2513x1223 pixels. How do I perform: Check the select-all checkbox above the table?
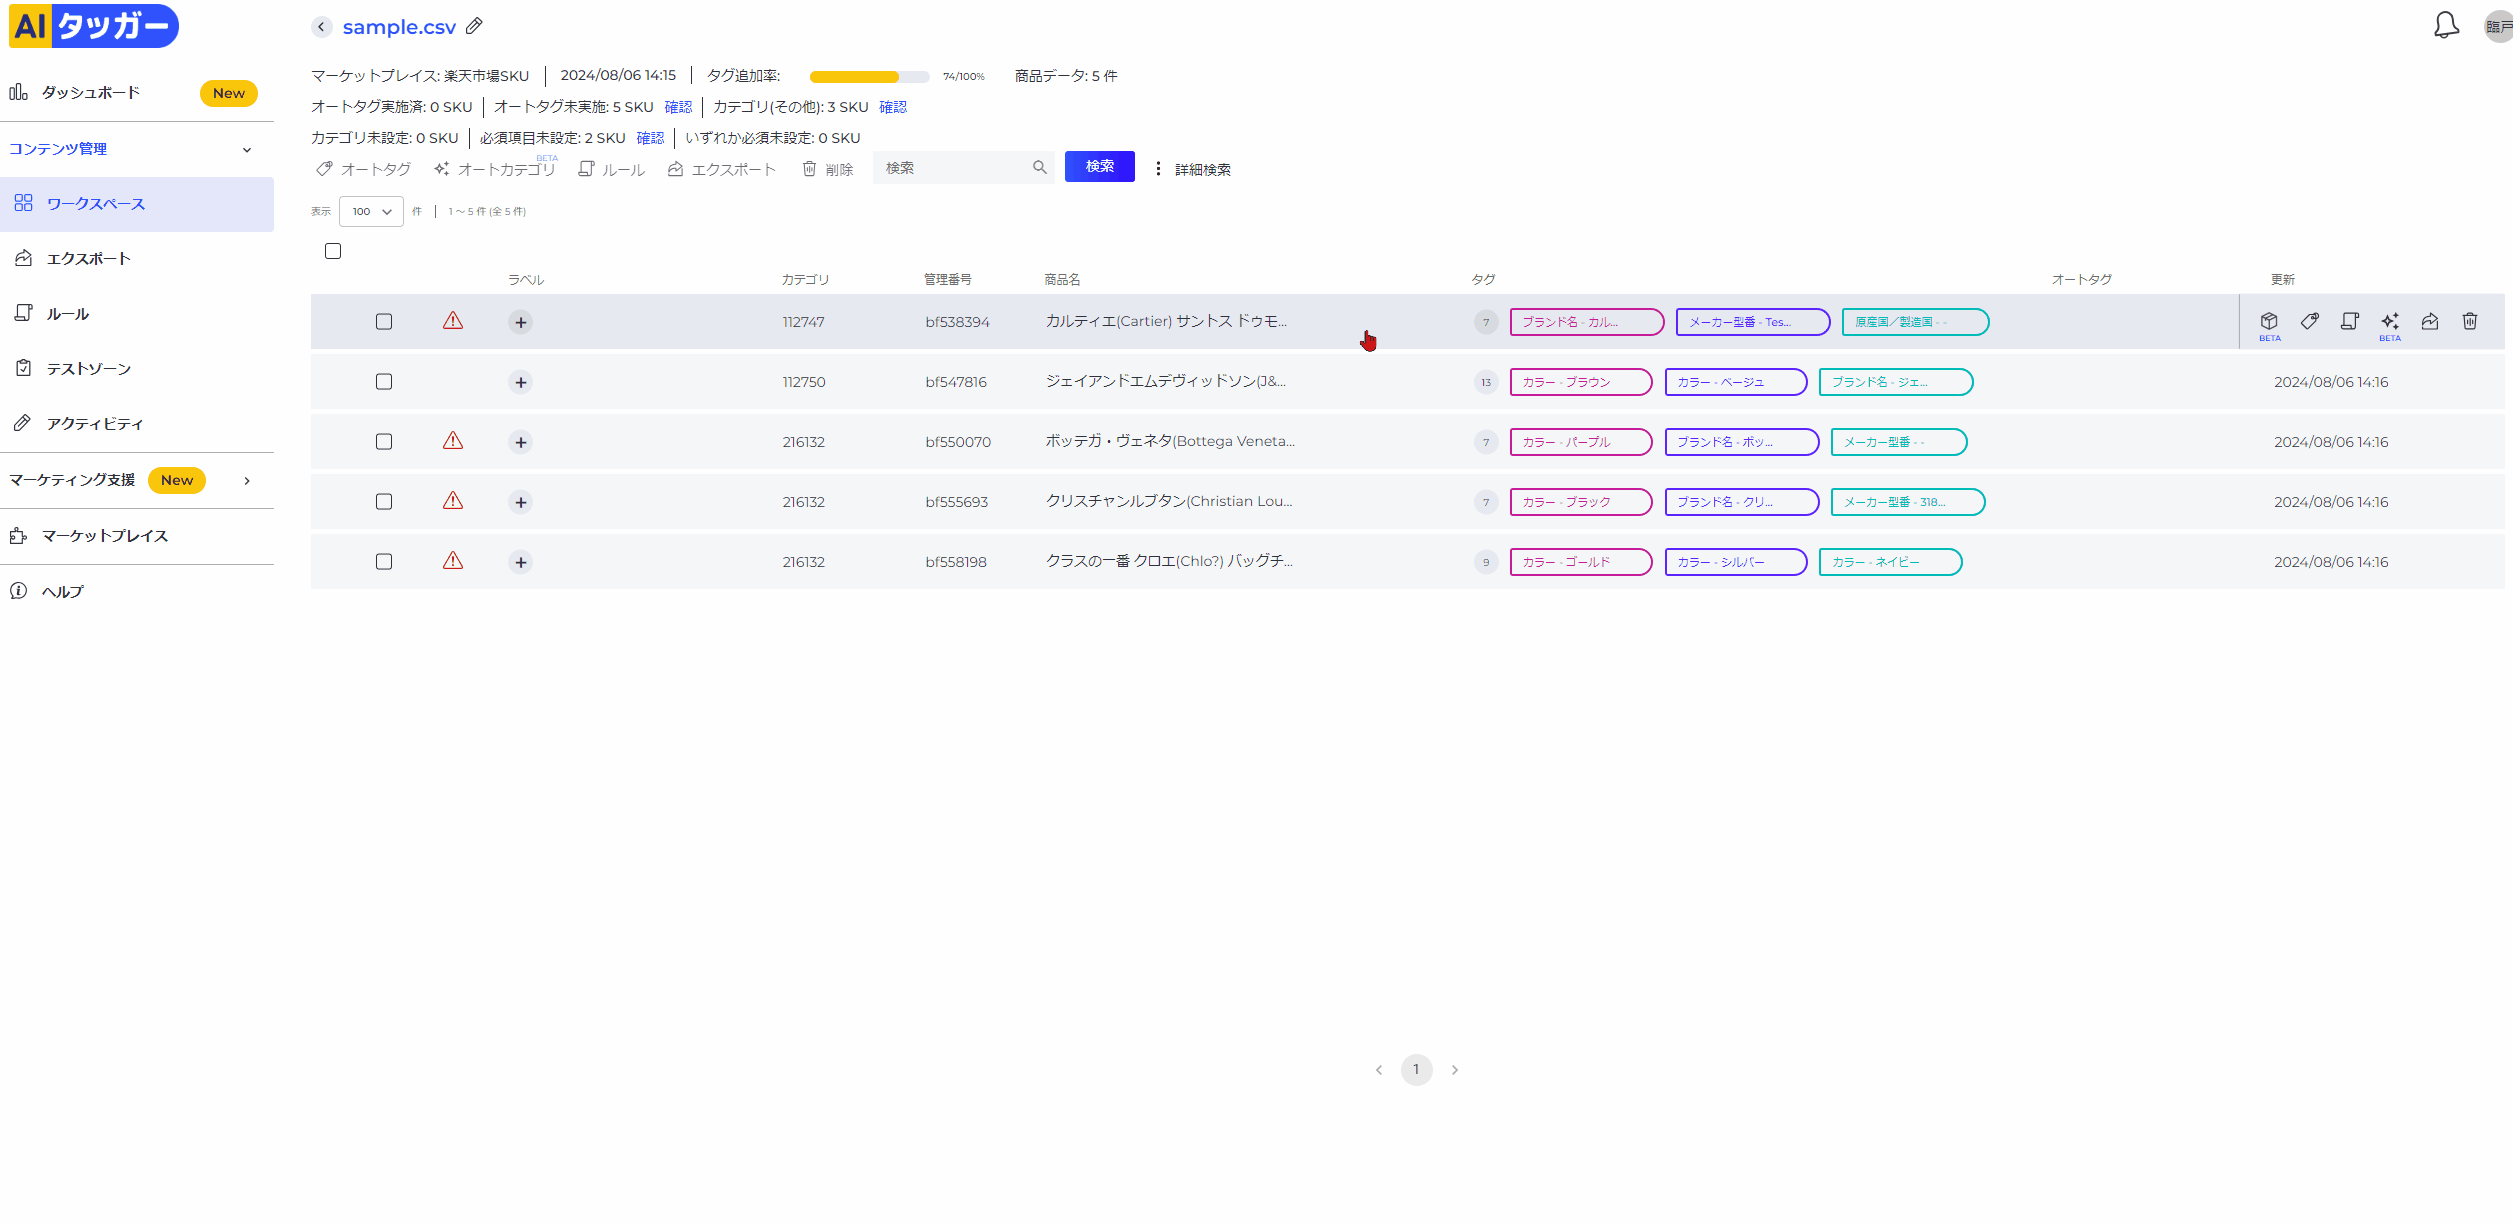(x=333, y=251)
